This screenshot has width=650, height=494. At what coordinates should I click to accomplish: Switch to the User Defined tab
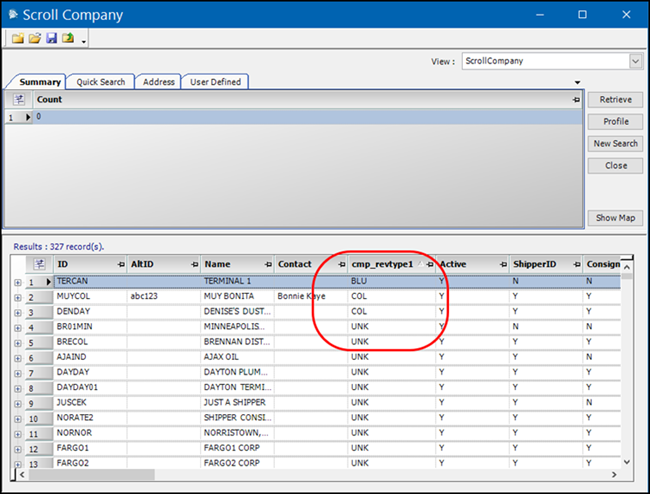pyautogui.click(x=215, y=82)
